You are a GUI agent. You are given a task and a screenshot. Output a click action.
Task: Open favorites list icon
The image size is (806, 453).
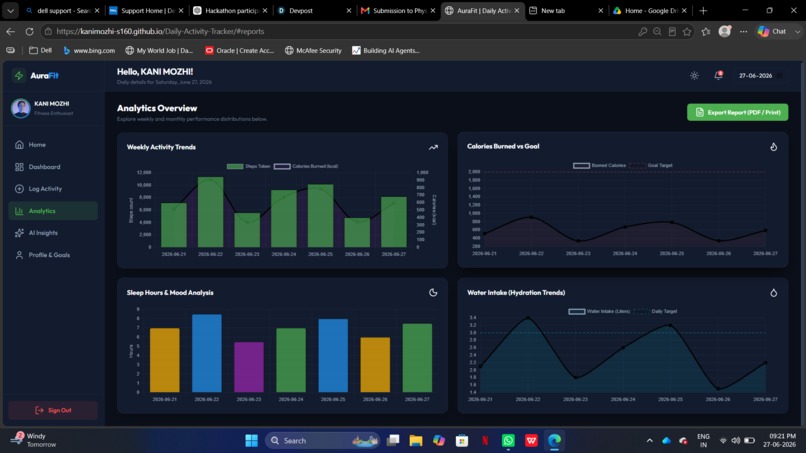click(706, 31)
